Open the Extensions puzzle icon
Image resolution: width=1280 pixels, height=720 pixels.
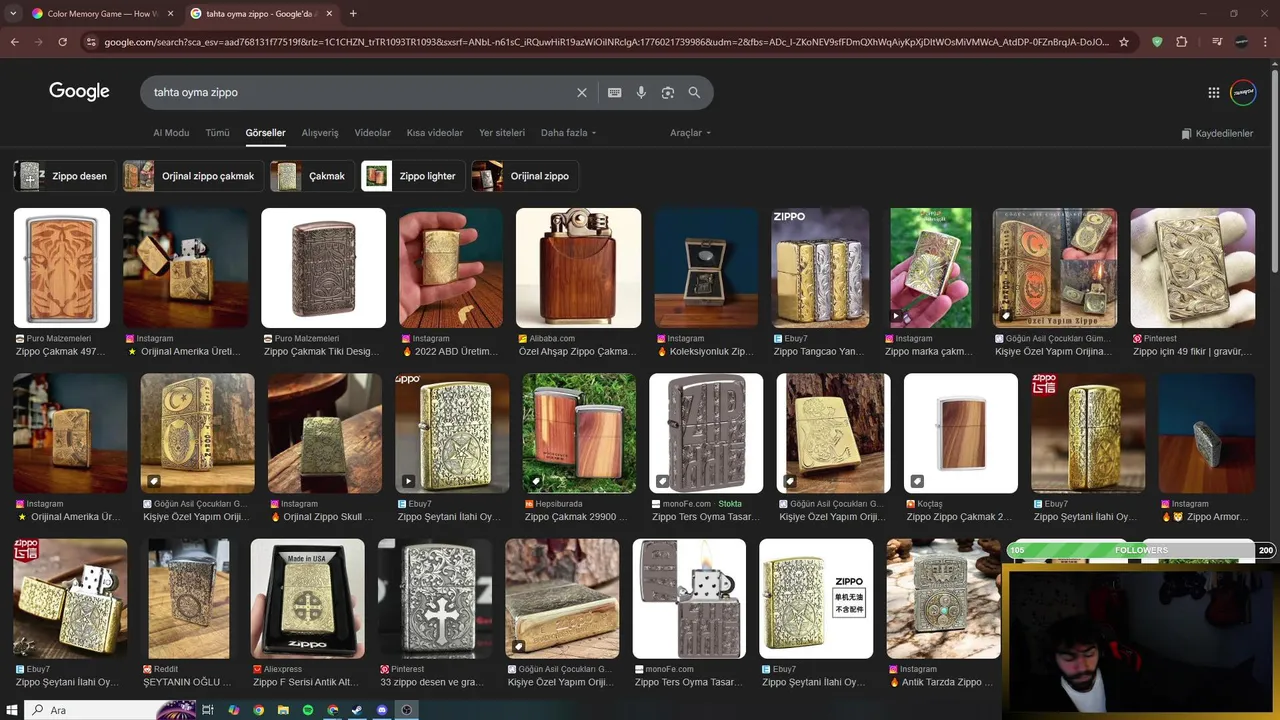[1182, 42]
